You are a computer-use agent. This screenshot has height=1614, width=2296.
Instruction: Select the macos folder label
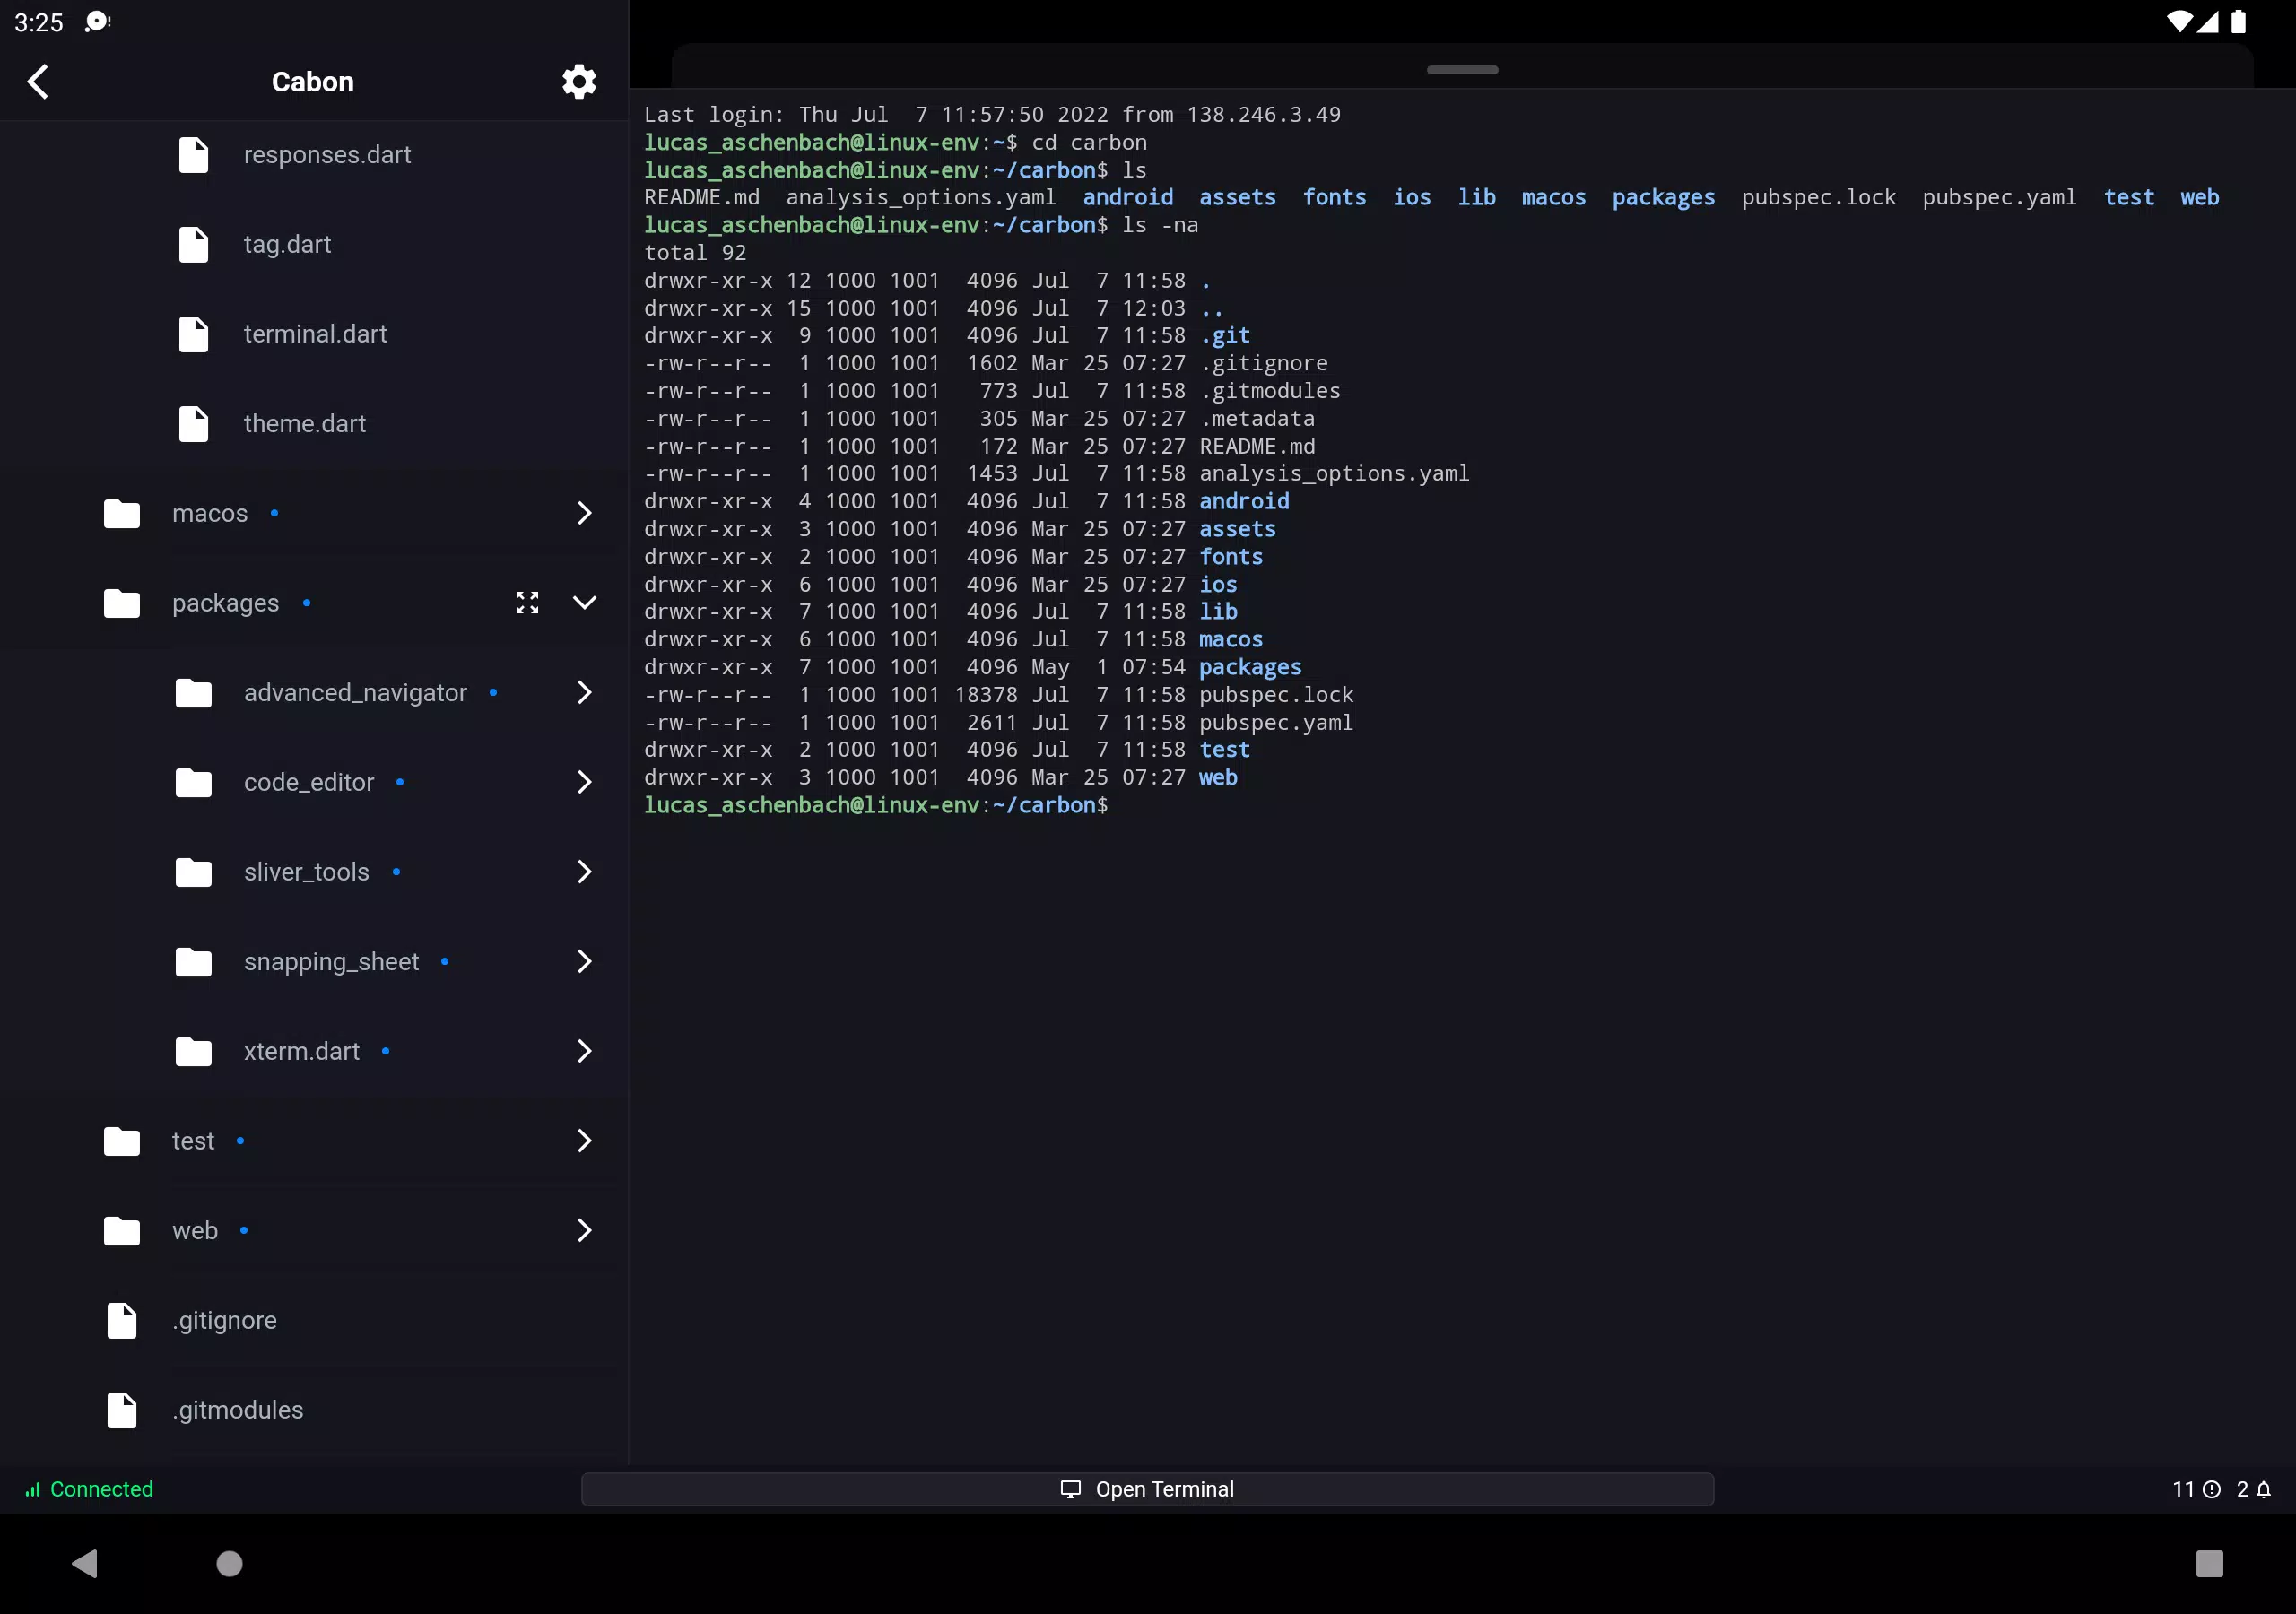pos(209,513)
